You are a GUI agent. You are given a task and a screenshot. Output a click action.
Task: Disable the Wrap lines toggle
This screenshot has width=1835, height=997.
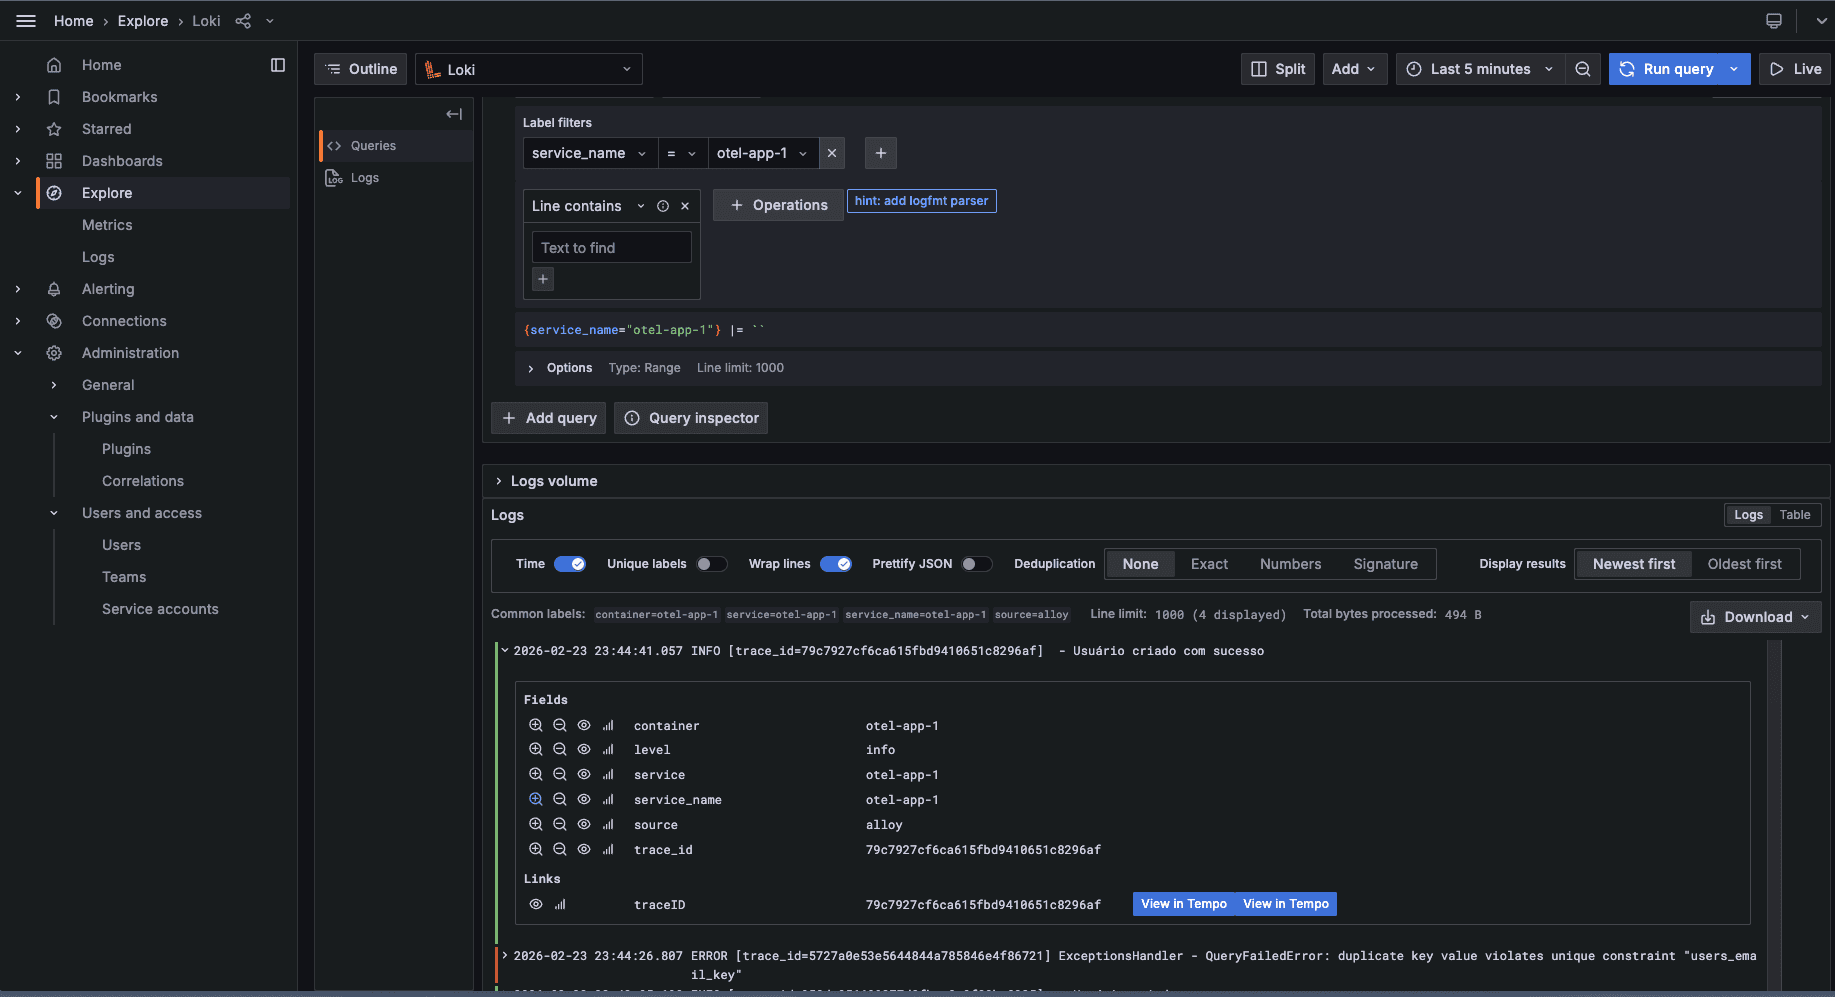[837, 563]
